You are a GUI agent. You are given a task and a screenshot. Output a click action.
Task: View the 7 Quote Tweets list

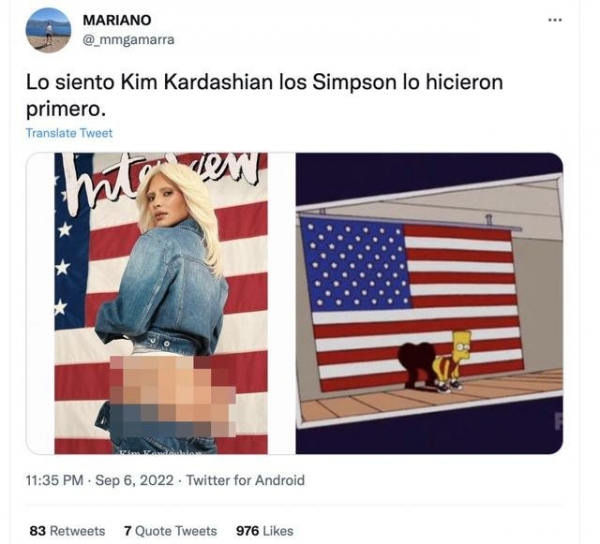pyautogui.click(x=170, y=531)
